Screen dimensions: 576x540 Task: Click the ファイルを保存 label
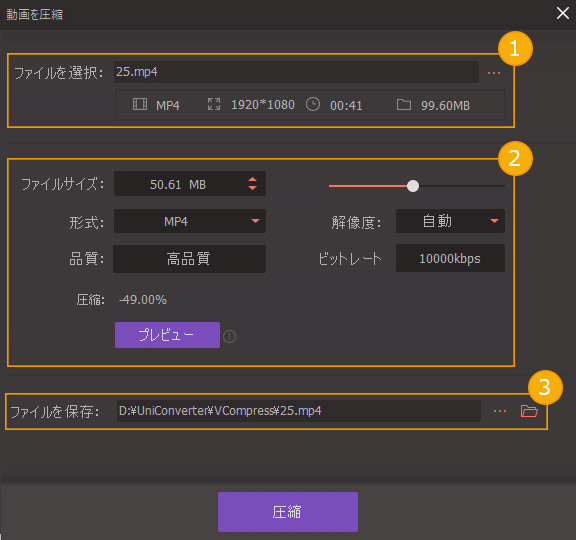point(54,412)
